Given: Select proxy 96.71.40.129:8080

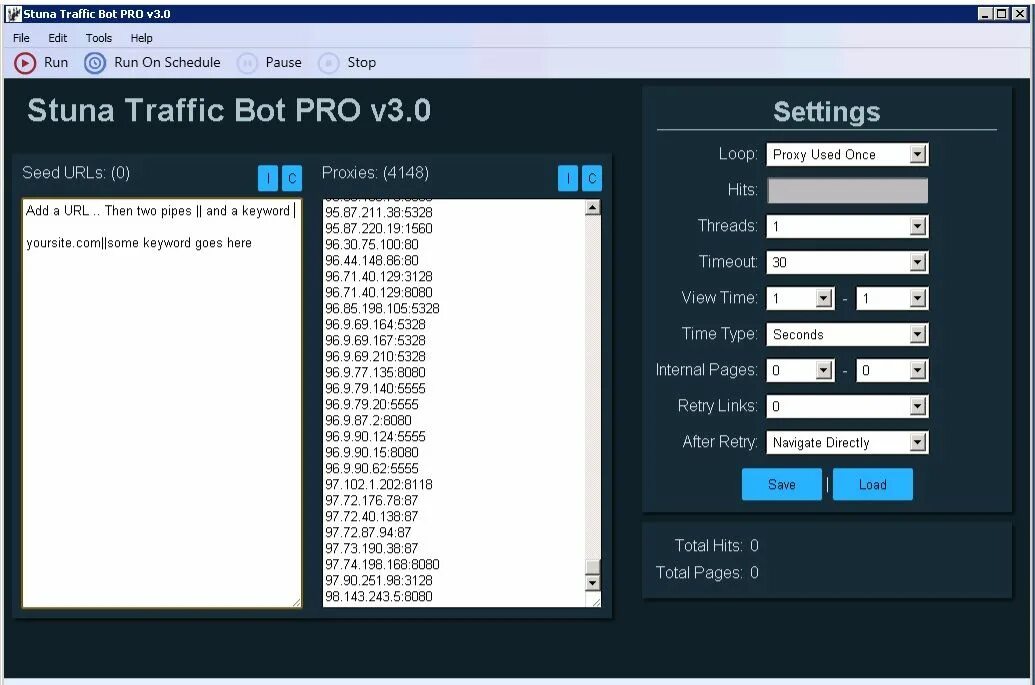Looking at the screenshot, I should [379, 292].
